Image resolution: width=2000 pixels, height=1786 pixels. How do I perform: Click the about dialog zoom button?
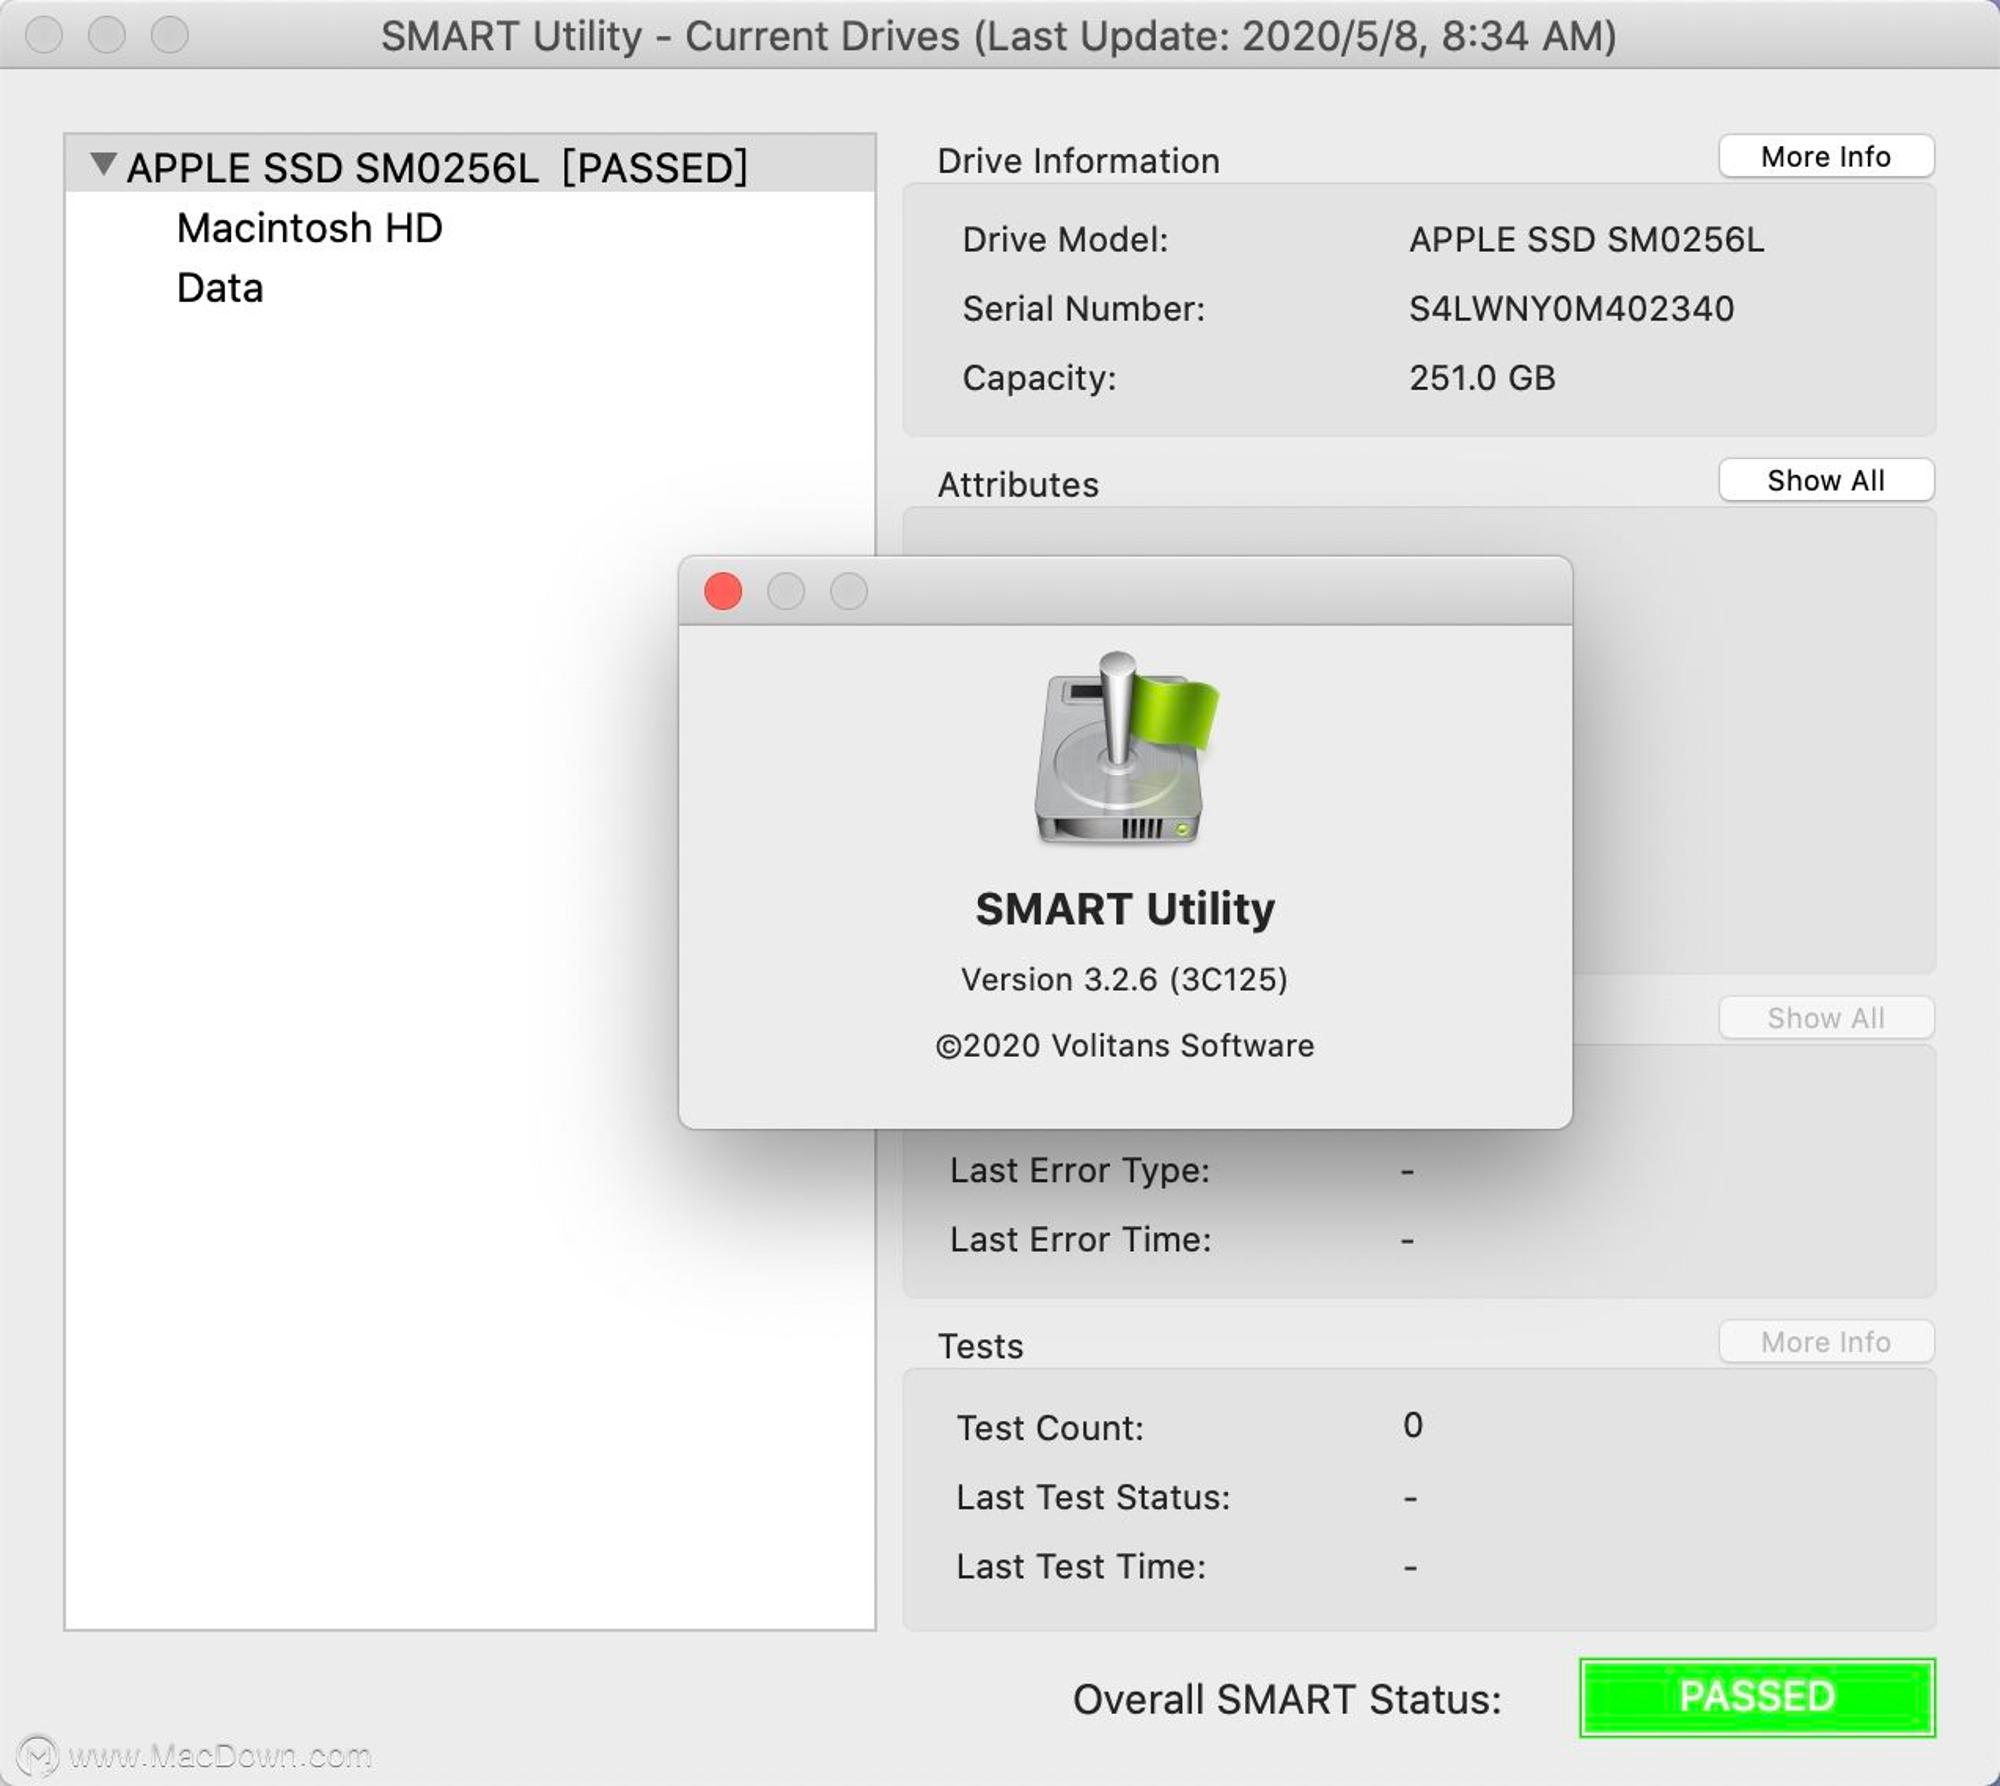coord(849,591)
